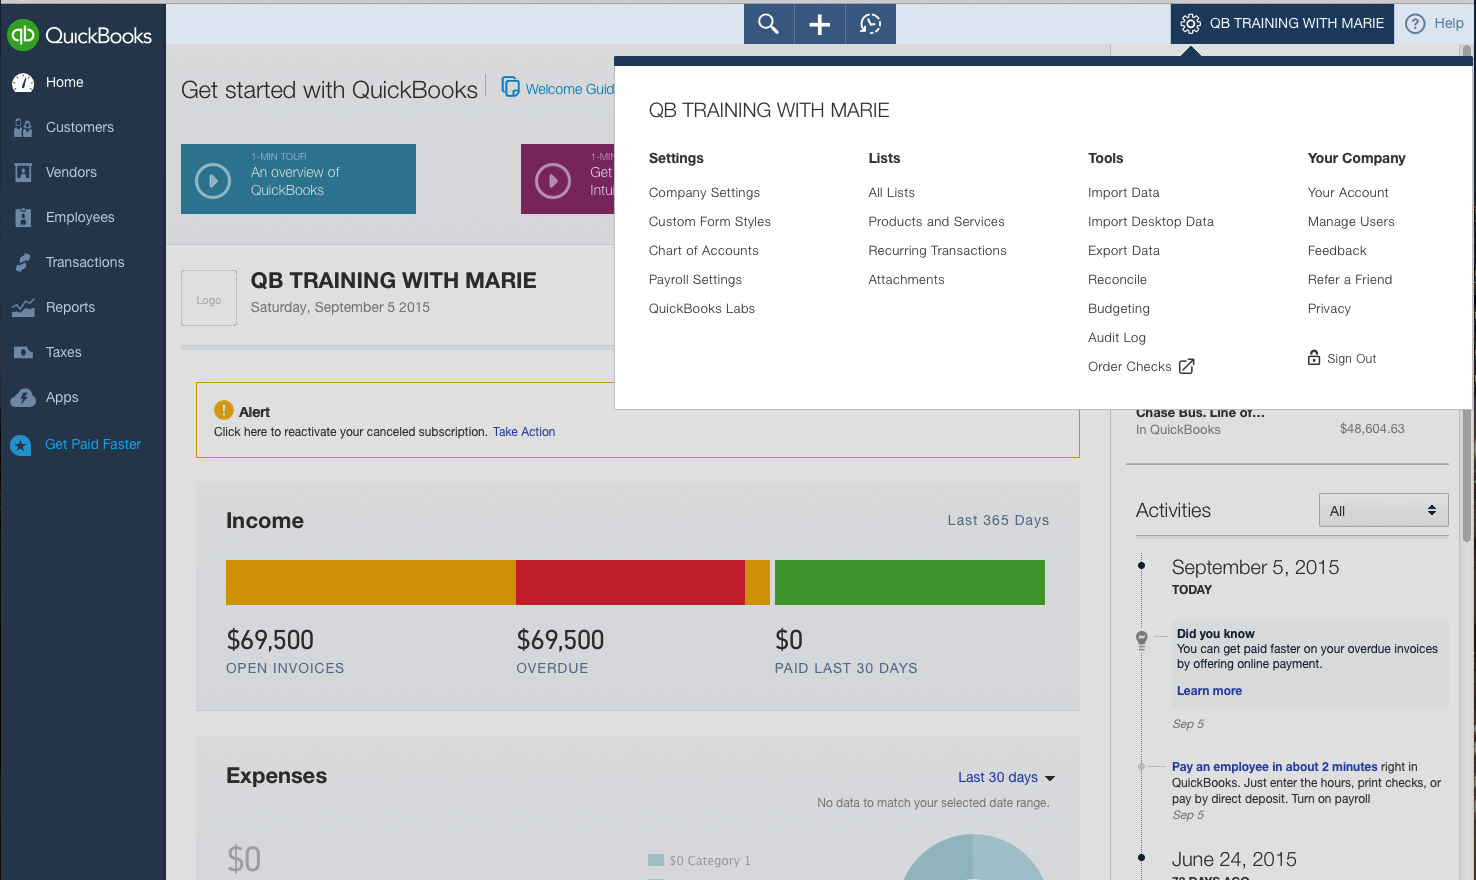Click the Taxes sidebar icon
Image resolution: width=1476 pixels, height=880 pixels.
(23, 353)
